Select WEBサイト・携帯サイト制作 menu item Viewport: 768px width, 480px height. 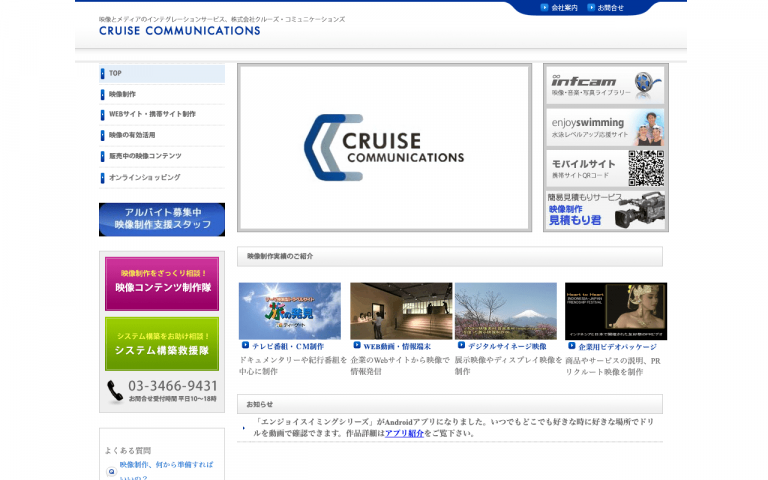[x=162, y=114]
